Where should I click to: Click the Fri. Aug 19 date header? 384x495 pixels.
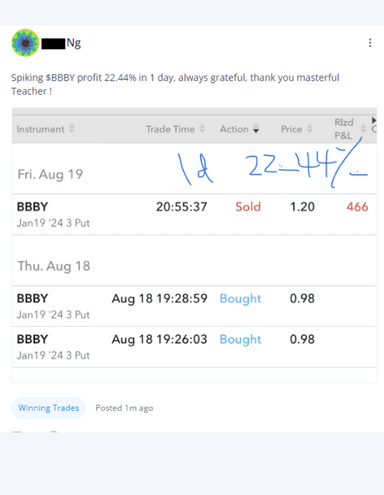50,174
